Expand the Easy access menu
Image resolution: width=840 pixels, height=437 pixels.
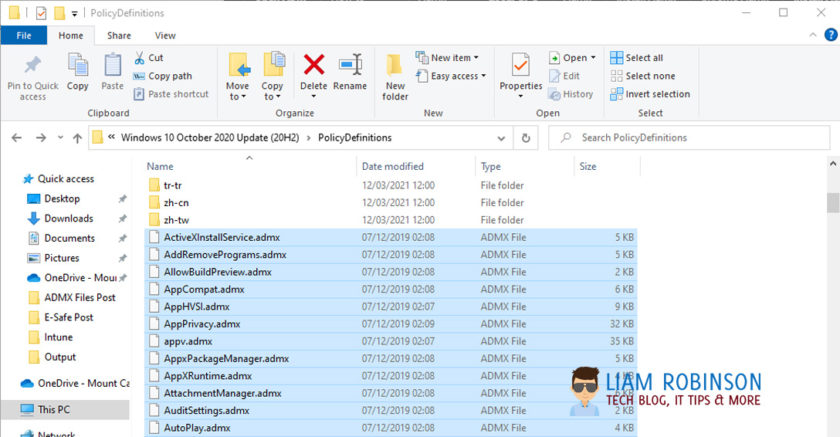point(451,76)
